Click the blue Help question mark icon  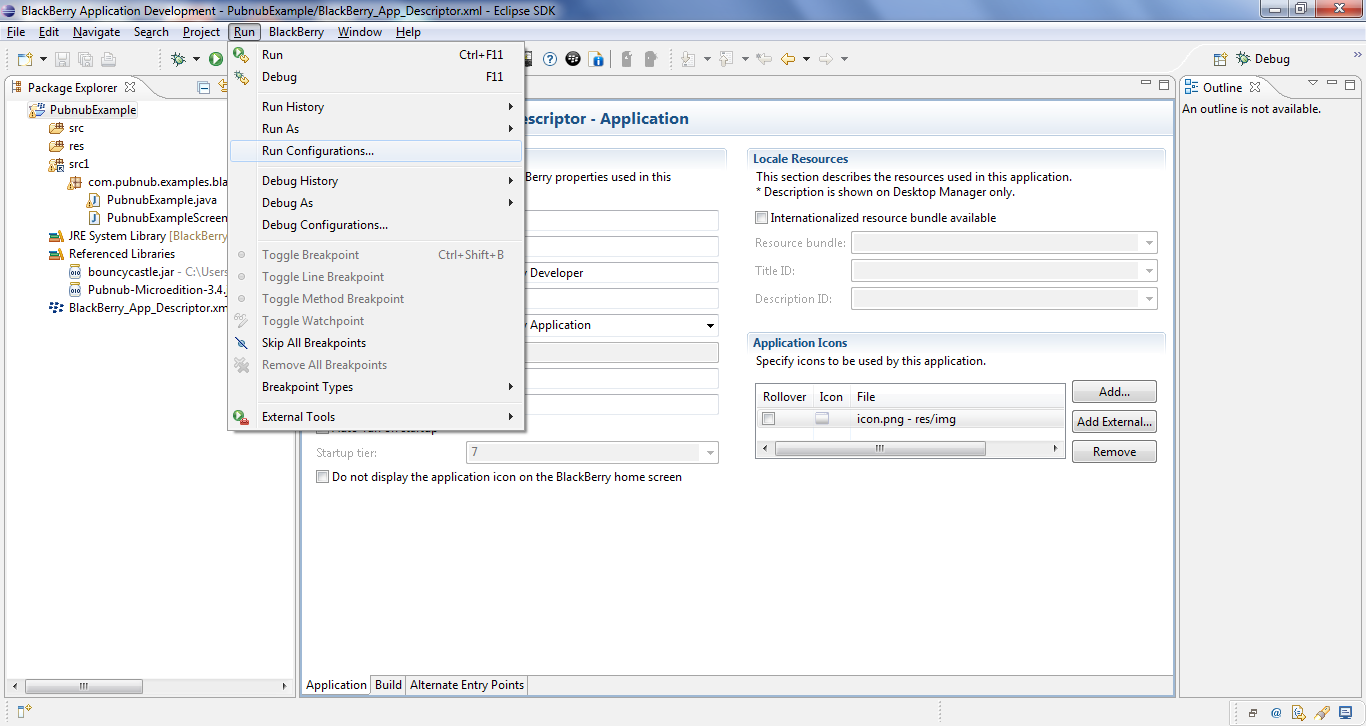549,59
